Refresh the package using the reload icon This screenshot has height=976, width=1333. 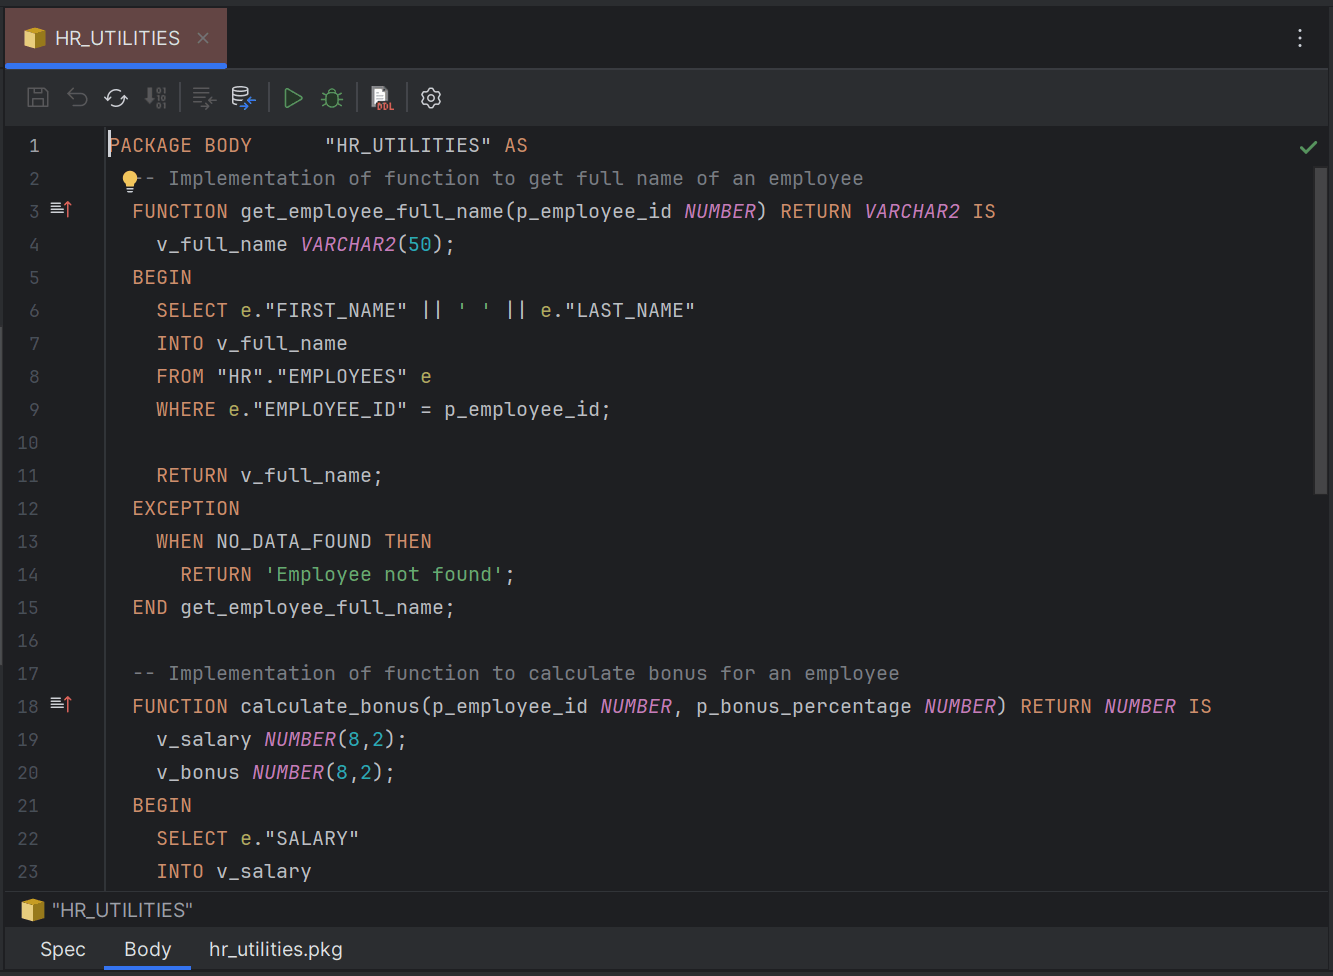coord(115,97)
